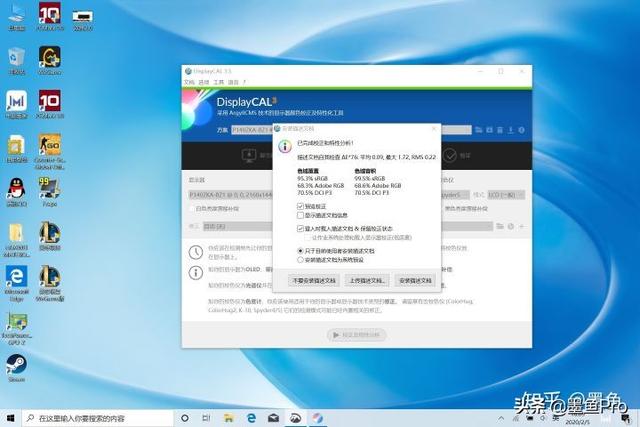Screen dimensions: 640x427
Task: Open the second menu in DisplayCAL menu bar
Action: coord(204,82)
